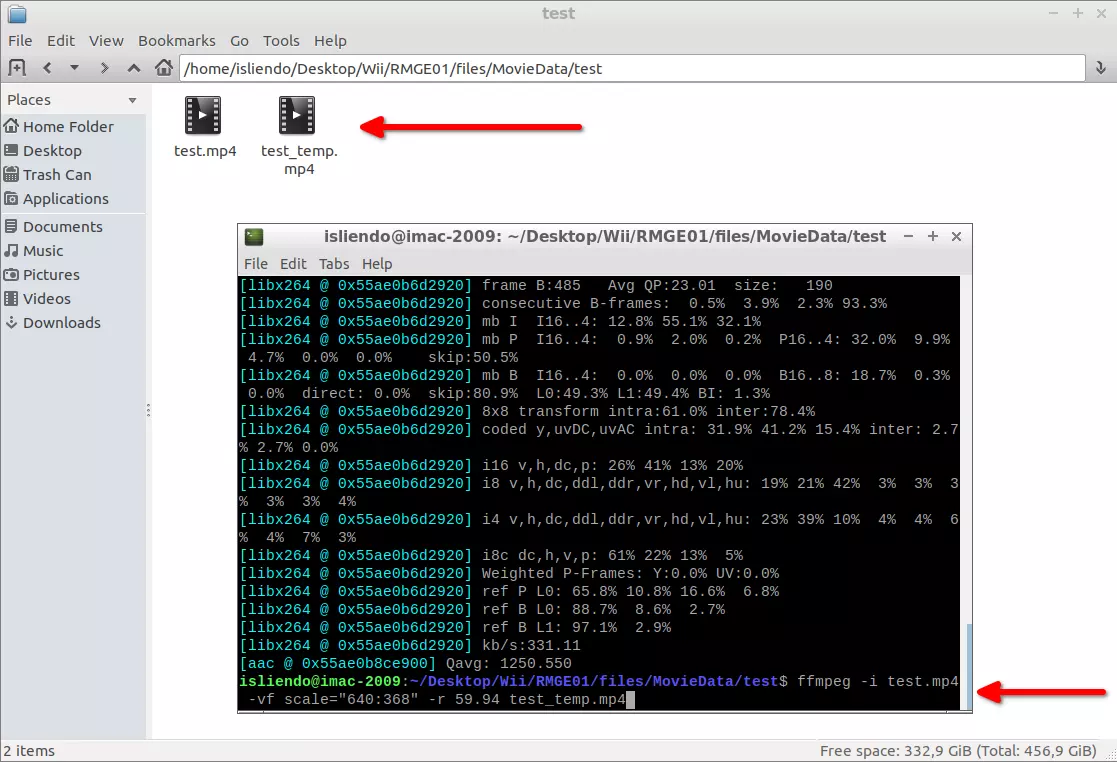The width and height of the screenshot is (1117, 762).
Task: Open terminal Edit menu
Action: [x=293, y=264]
